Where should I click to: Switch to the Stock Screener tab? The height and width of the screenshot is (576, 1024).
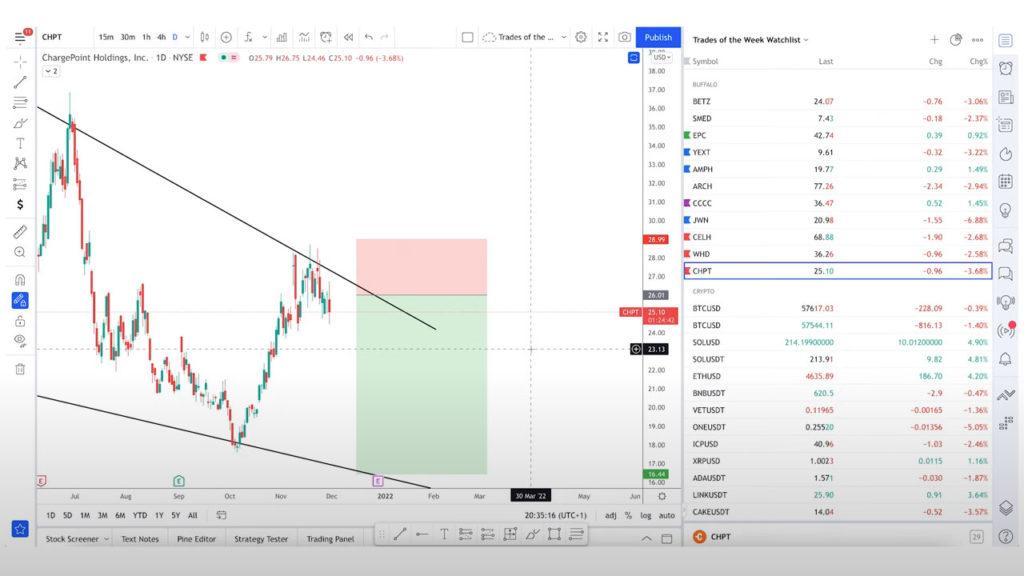point(72,539)
